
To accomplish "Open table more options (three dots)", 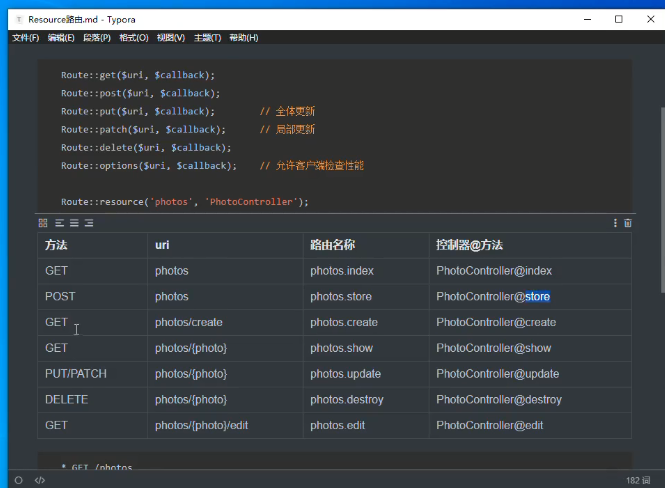I will [615, 223].
